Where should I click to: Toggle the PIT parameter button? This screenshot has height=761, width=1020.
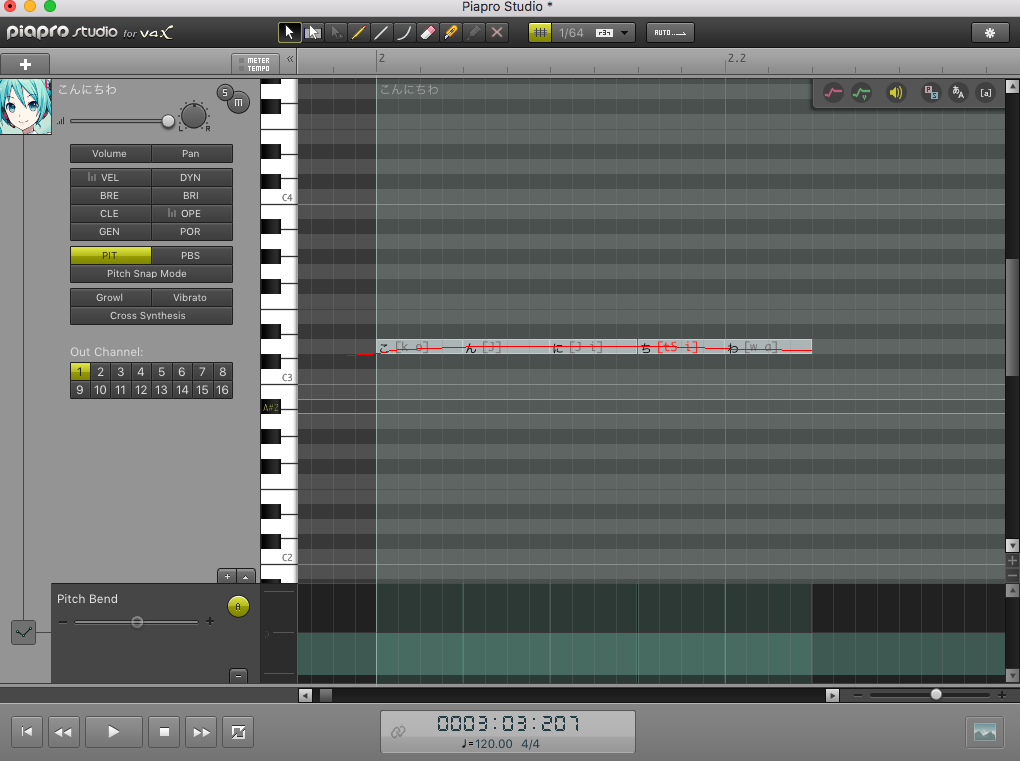(109, 256)
